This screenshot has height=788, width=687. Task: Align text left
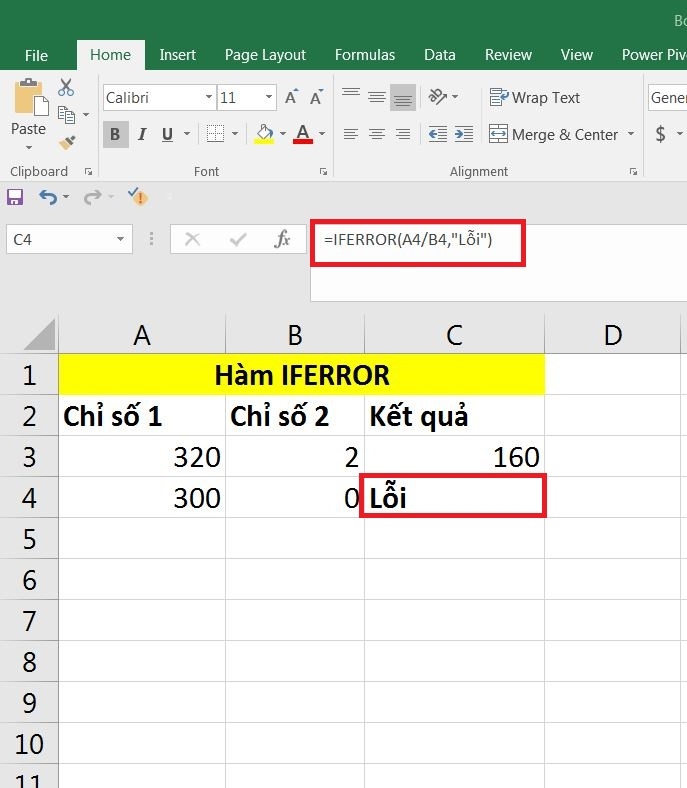coord(351,134)
